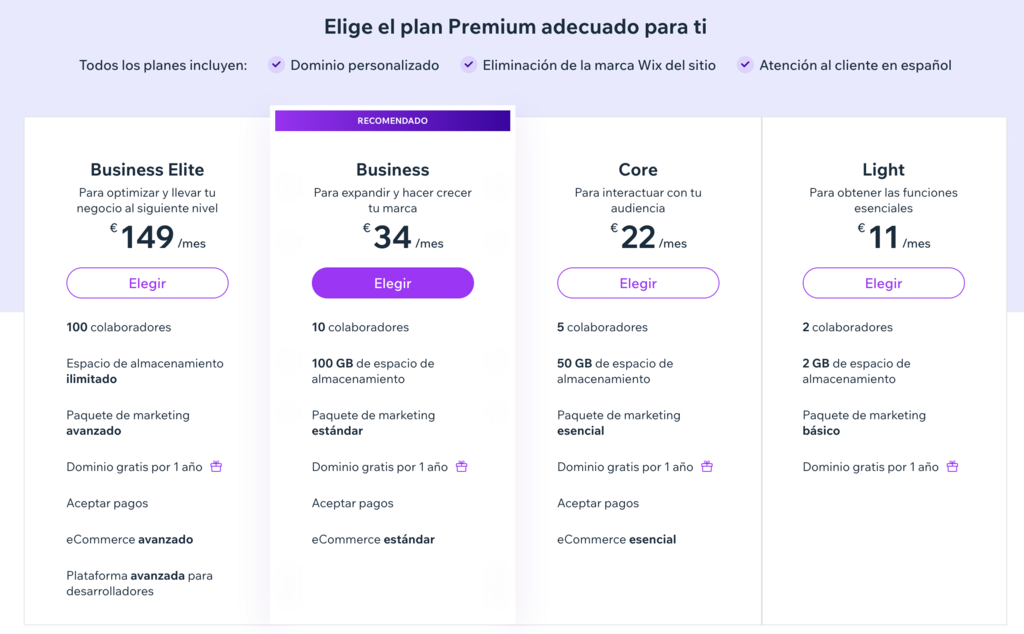
Task: Choose the recommended Business plan via Elegir
Action: pos(392,283)
